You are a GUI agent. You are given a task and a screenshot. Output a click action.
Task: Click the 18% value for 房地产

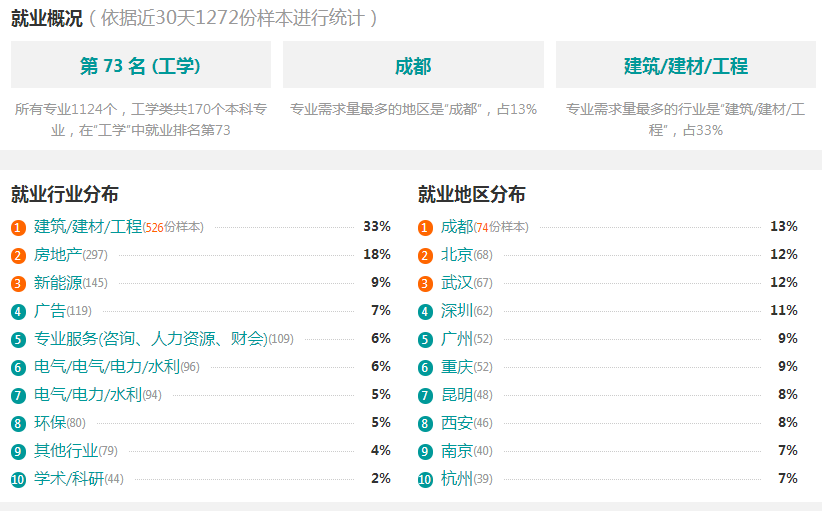377,255
